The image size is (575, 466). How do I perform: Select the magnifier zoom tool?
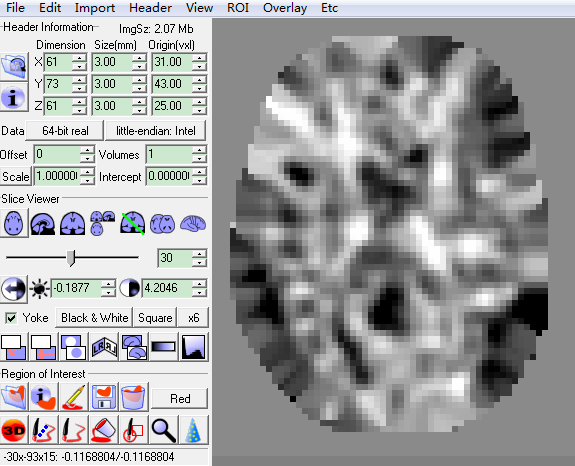[x=164, y=430]
